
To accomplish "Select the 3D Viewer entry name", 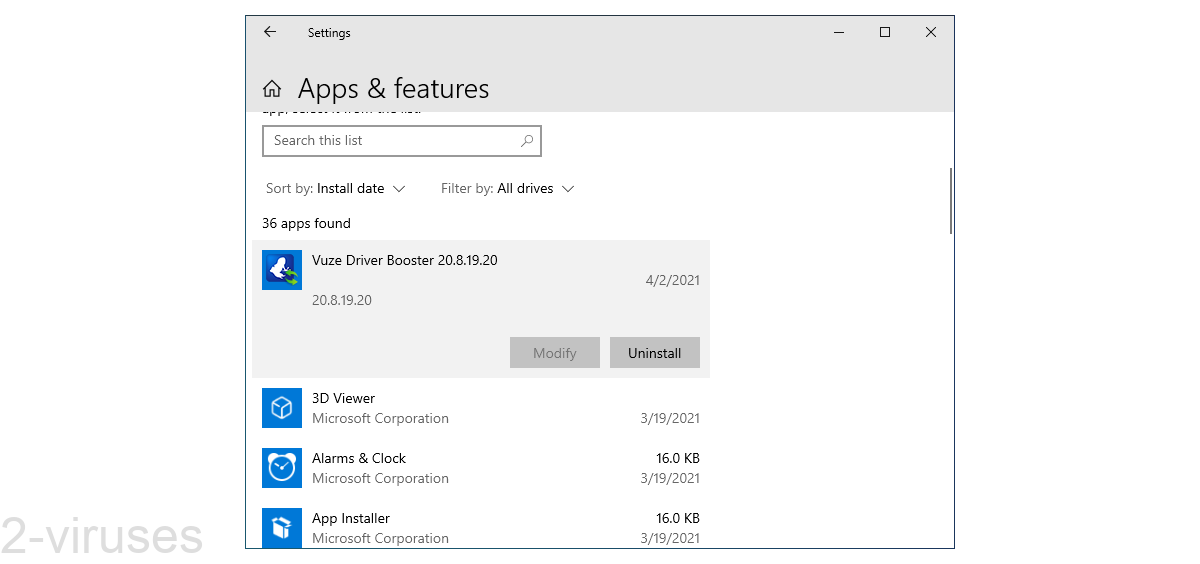I will 343,398.
